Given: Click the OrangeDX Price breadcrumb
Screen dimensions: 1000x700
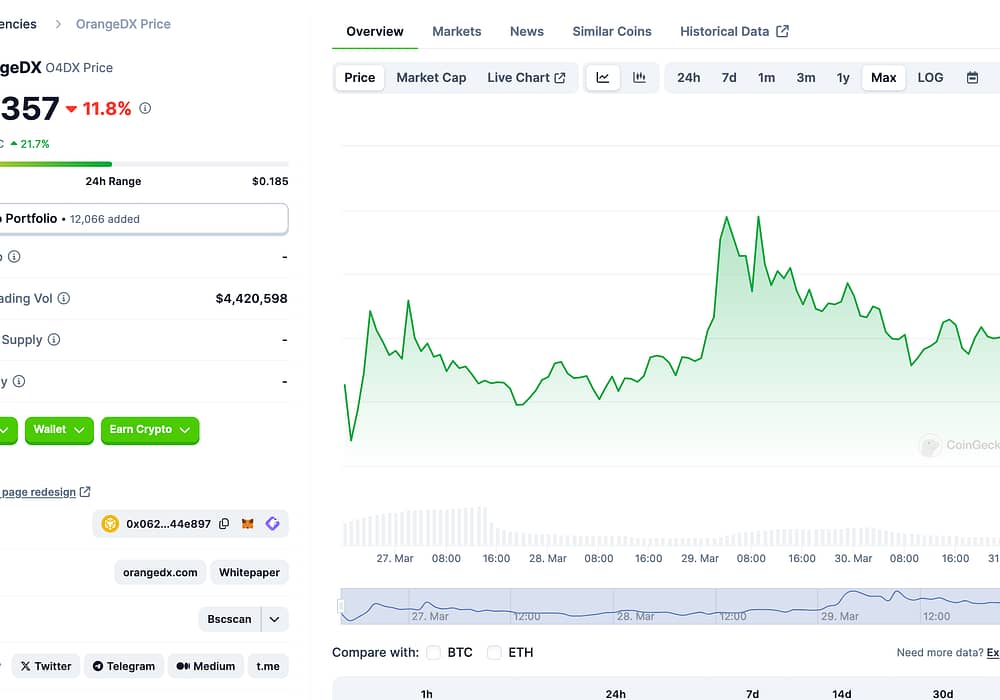Looking at the screenshot, I should tap(123, 24).
